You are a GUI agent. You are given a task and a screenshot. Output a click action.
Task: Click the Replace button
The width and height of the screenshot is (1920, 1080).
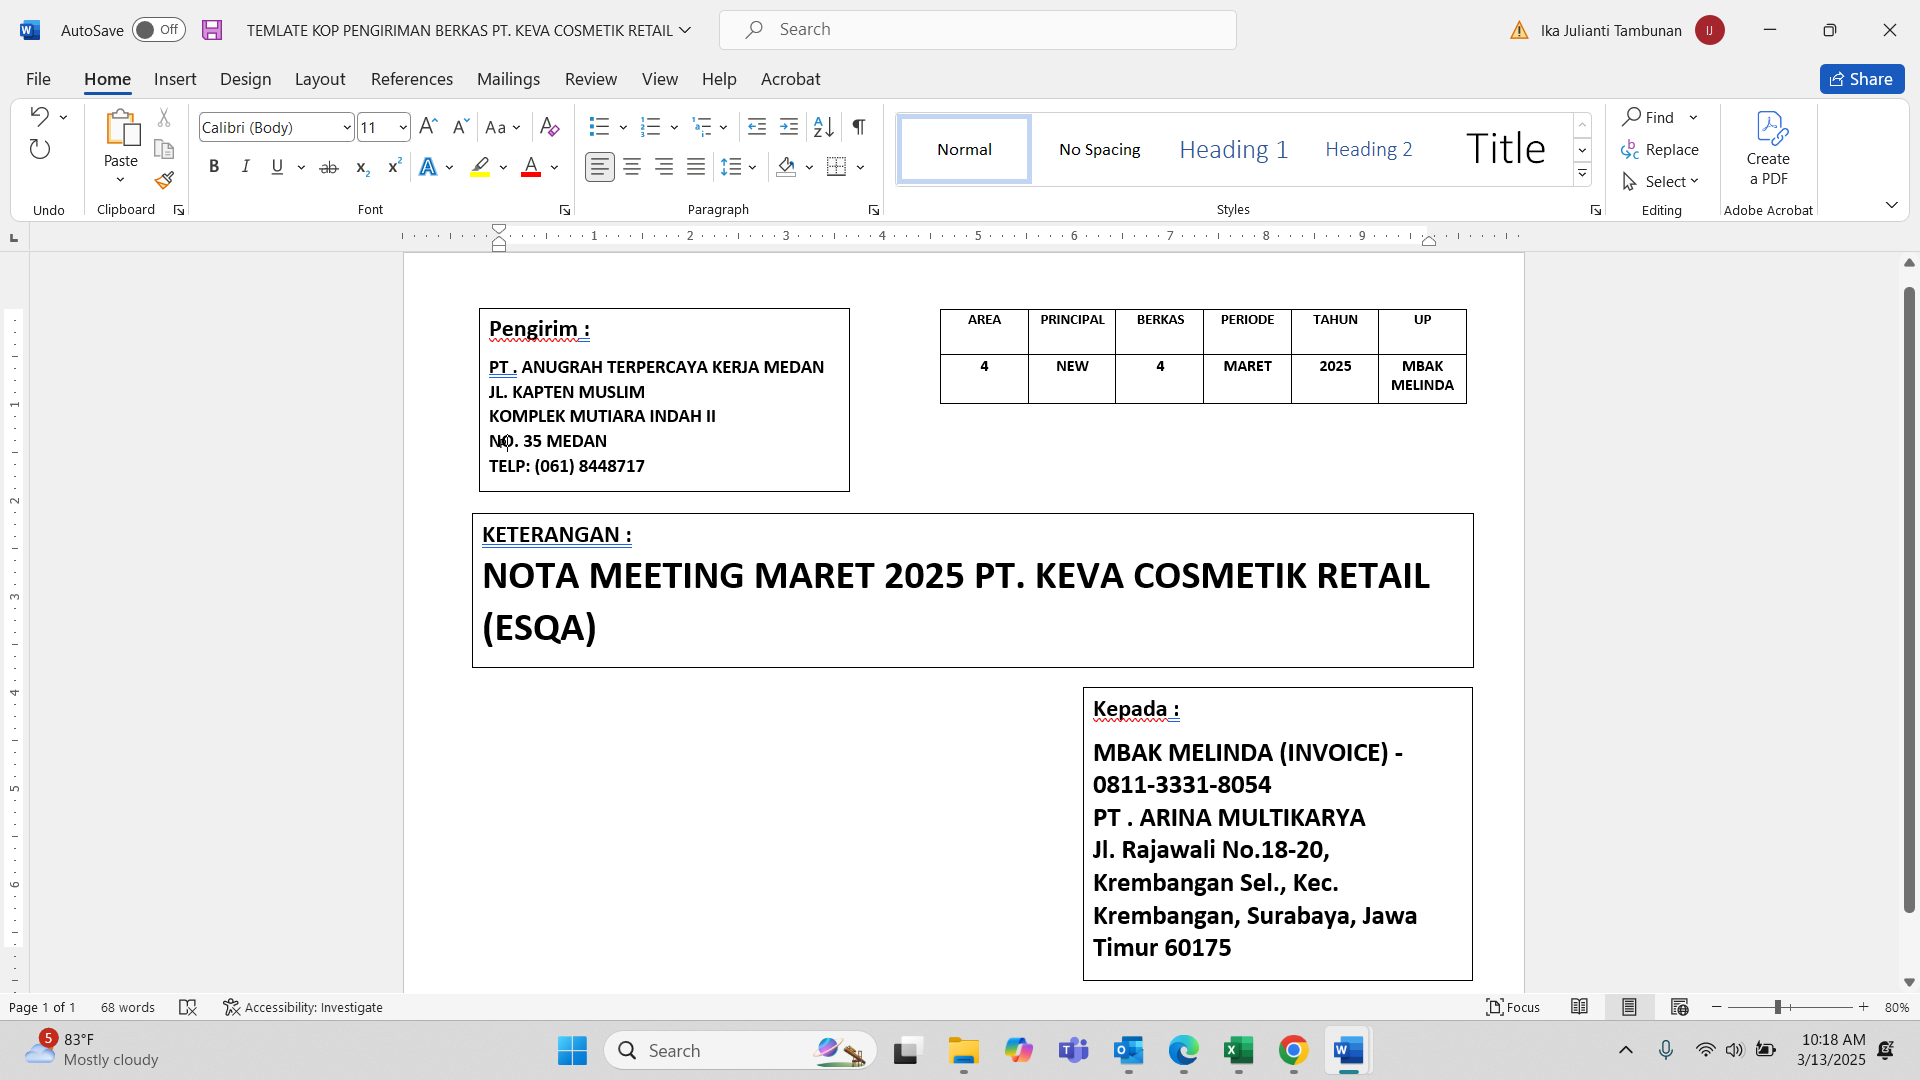click(x=1660, y=150)
